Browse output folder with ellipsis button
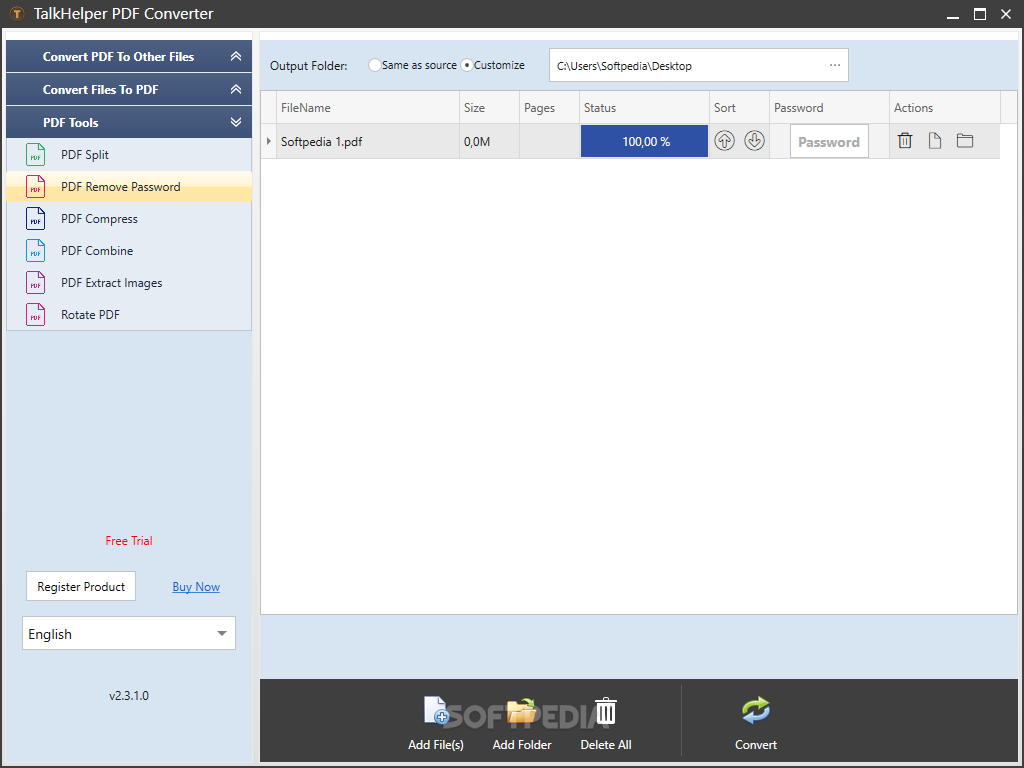Screen dimensions: 1024x768 [x=835, y=65]
